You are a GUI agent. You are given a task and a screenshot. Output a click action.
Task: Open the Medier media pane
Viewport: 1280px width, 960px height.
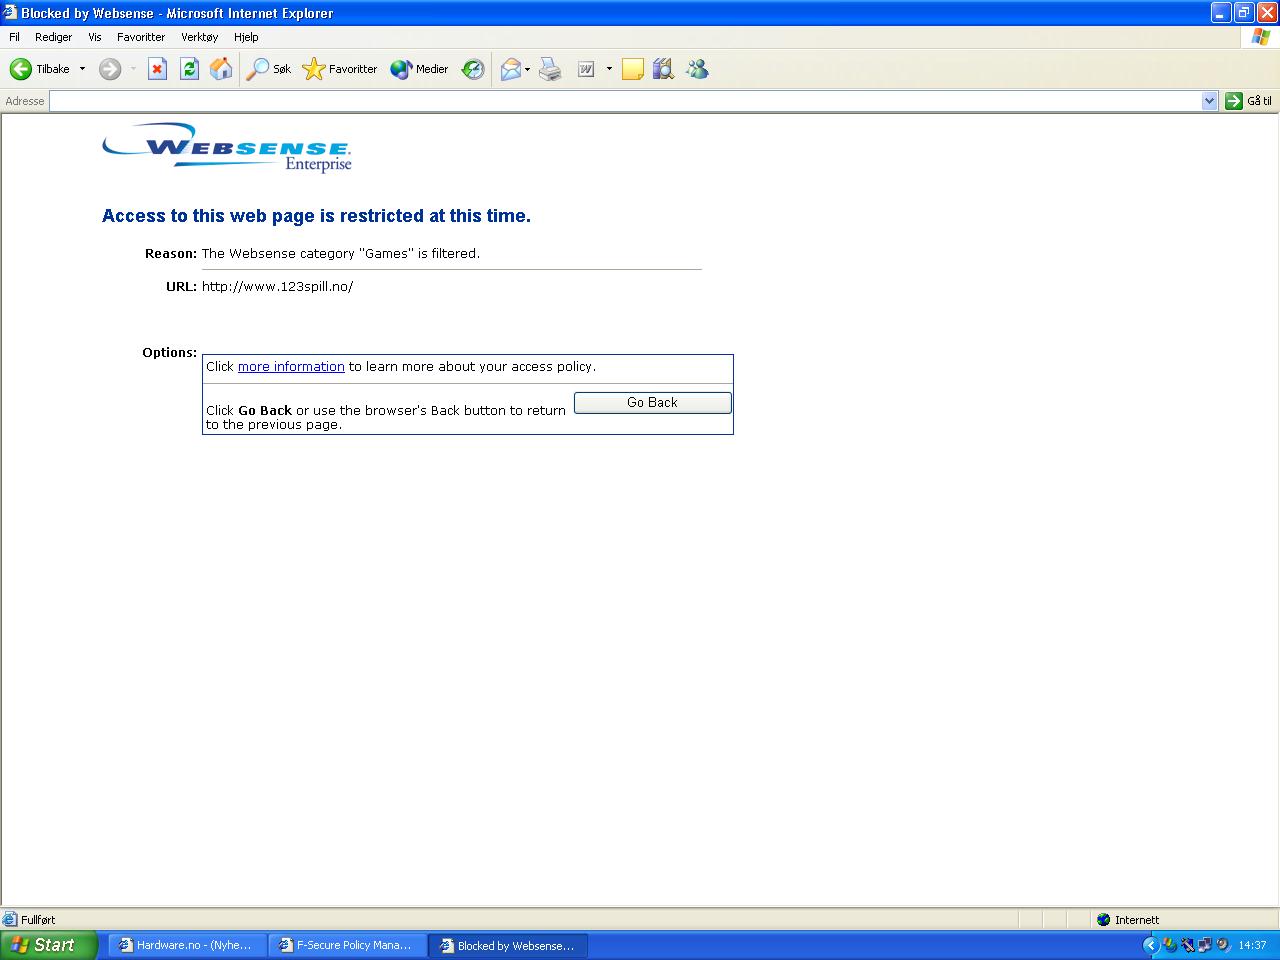click(420, 69)
